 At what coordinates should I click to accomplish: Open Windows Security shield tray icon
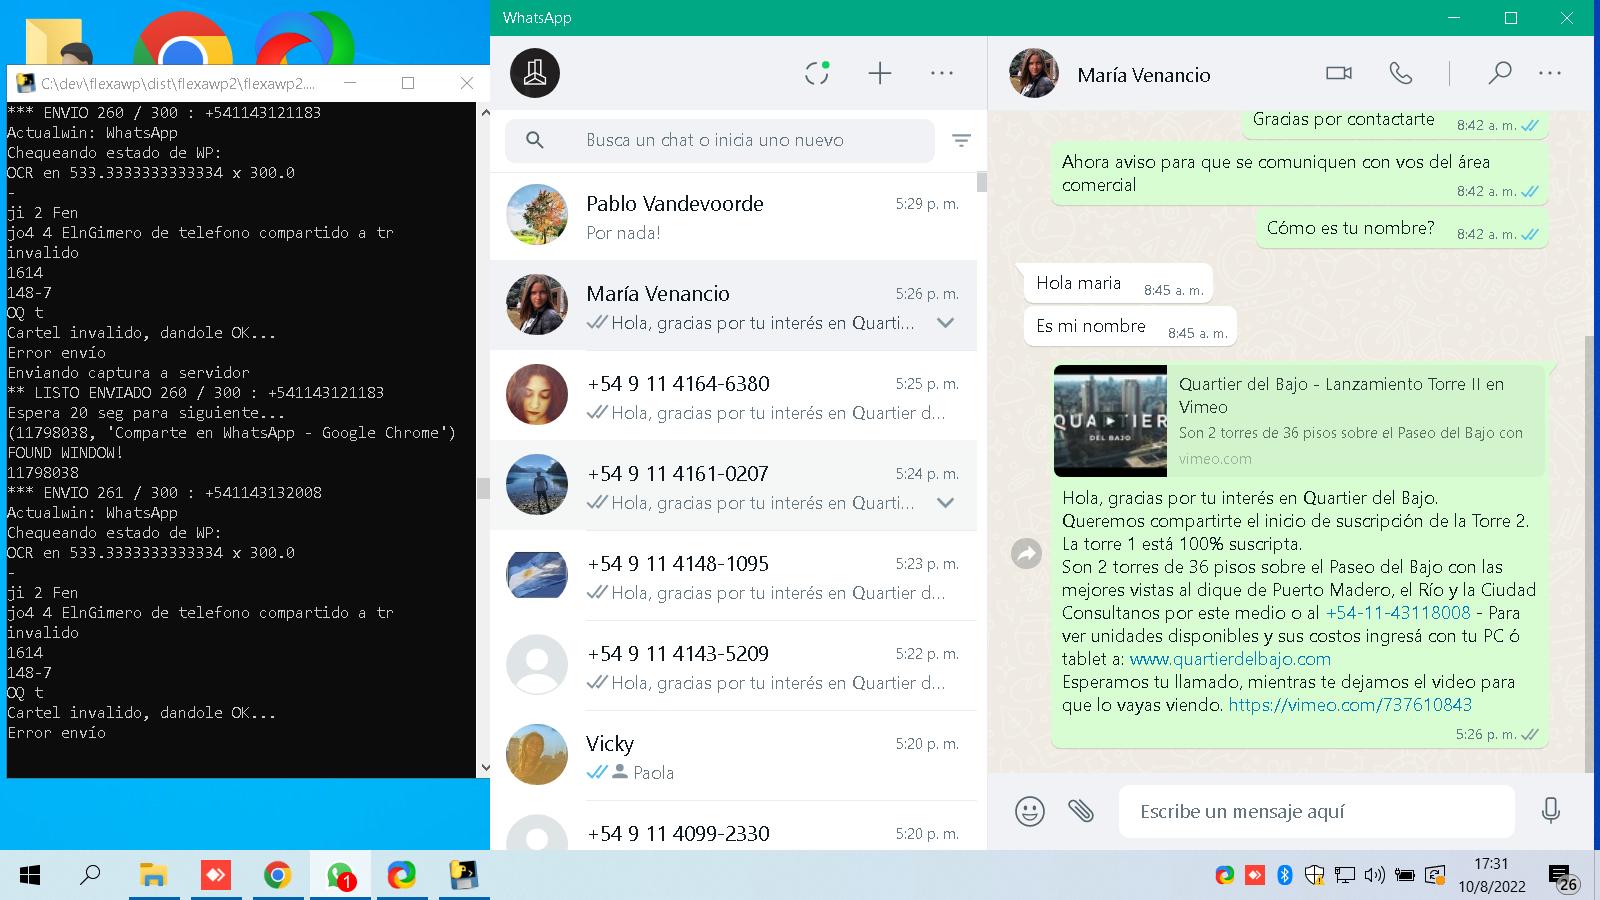(x=1314, y=876)
